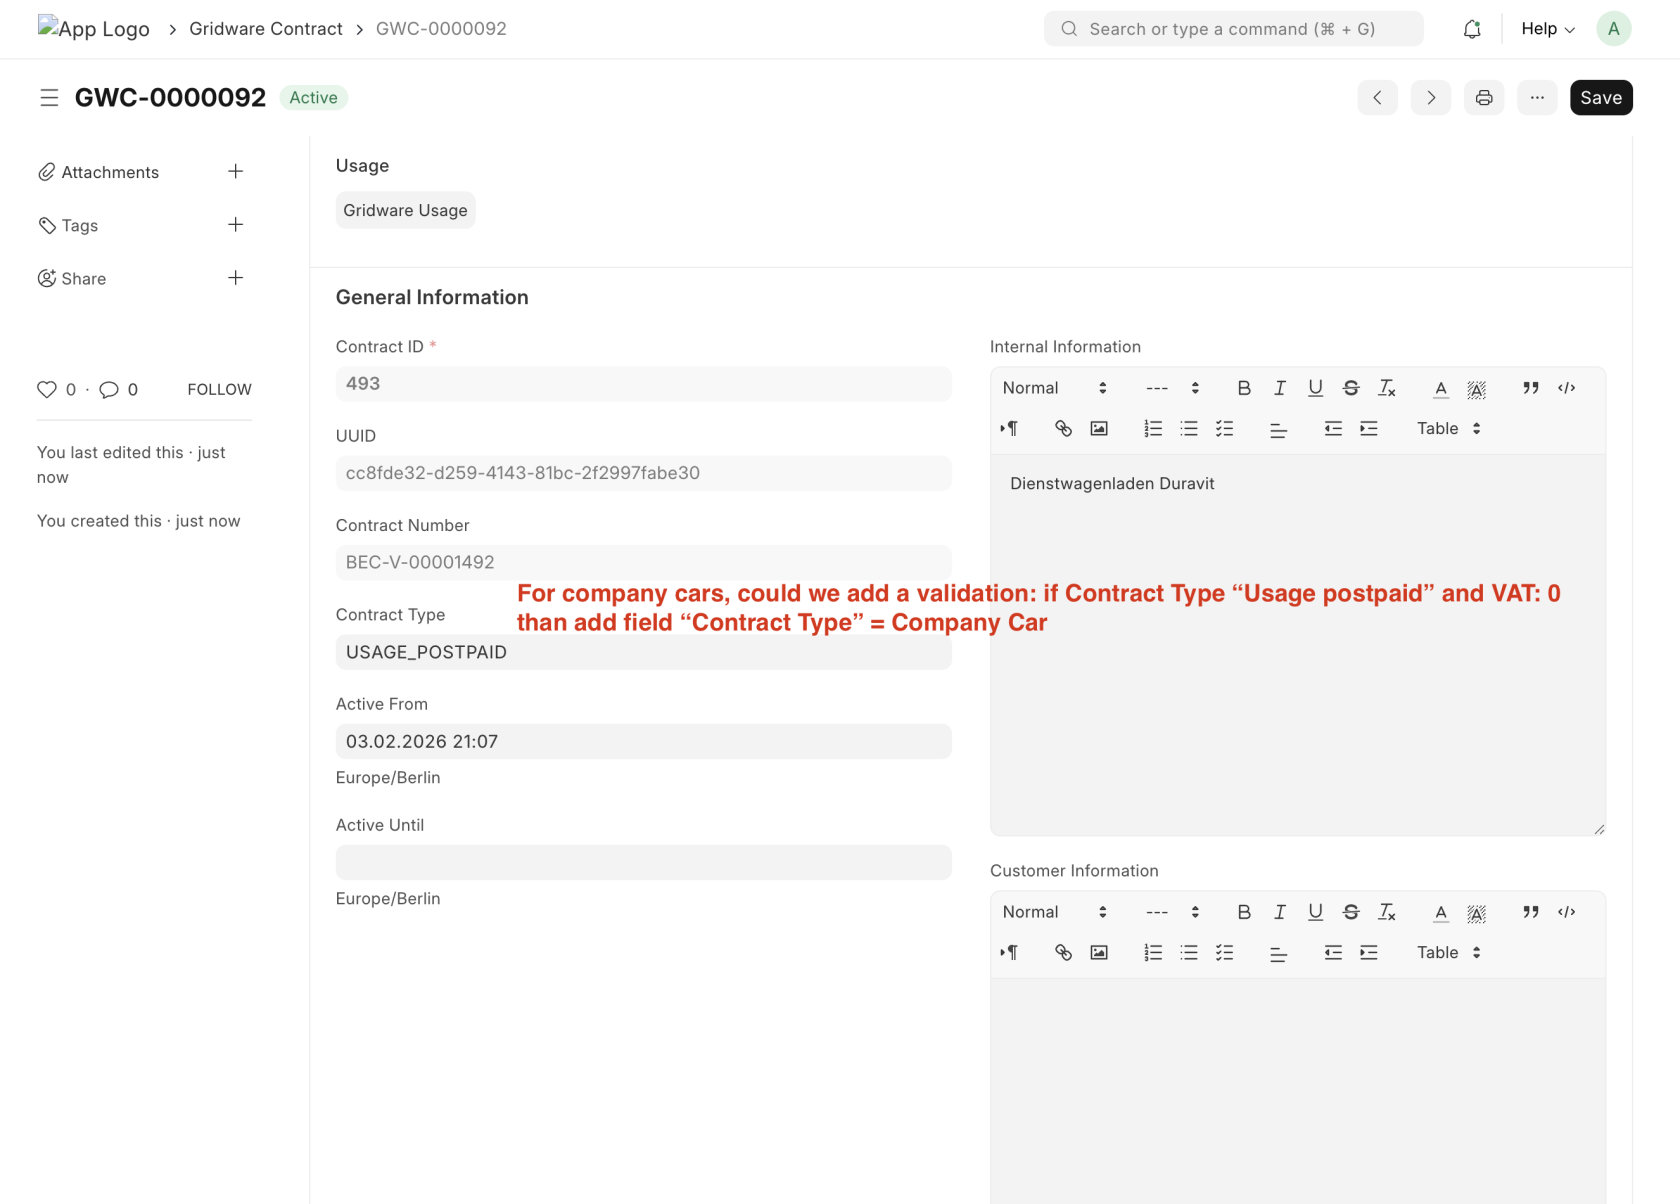
Task: Insert image in Internal Information editor
Action: [1099, 429]
